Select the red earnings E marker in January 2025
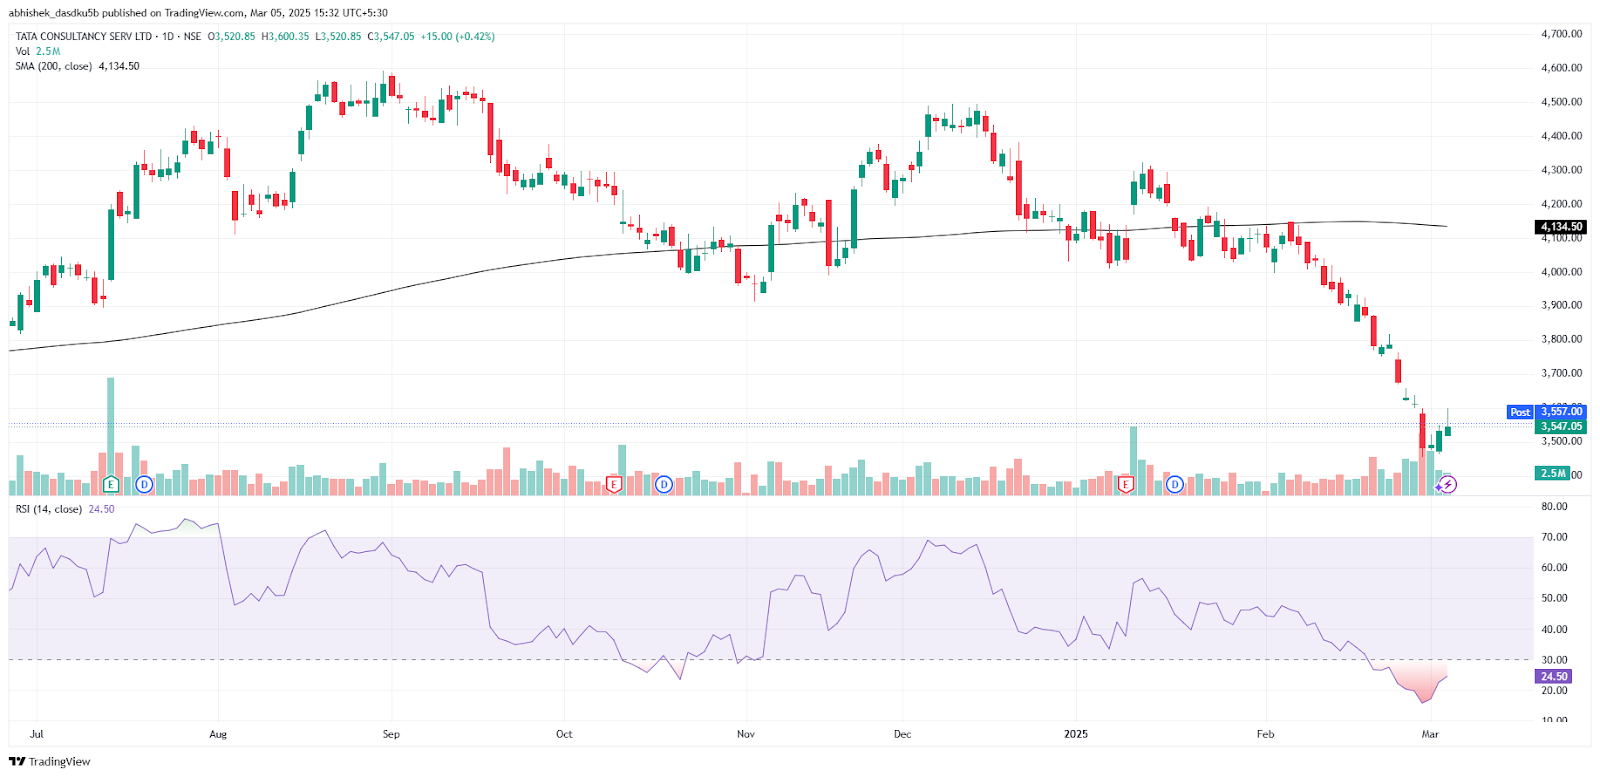1600x777 pixels. (1125, 484)
